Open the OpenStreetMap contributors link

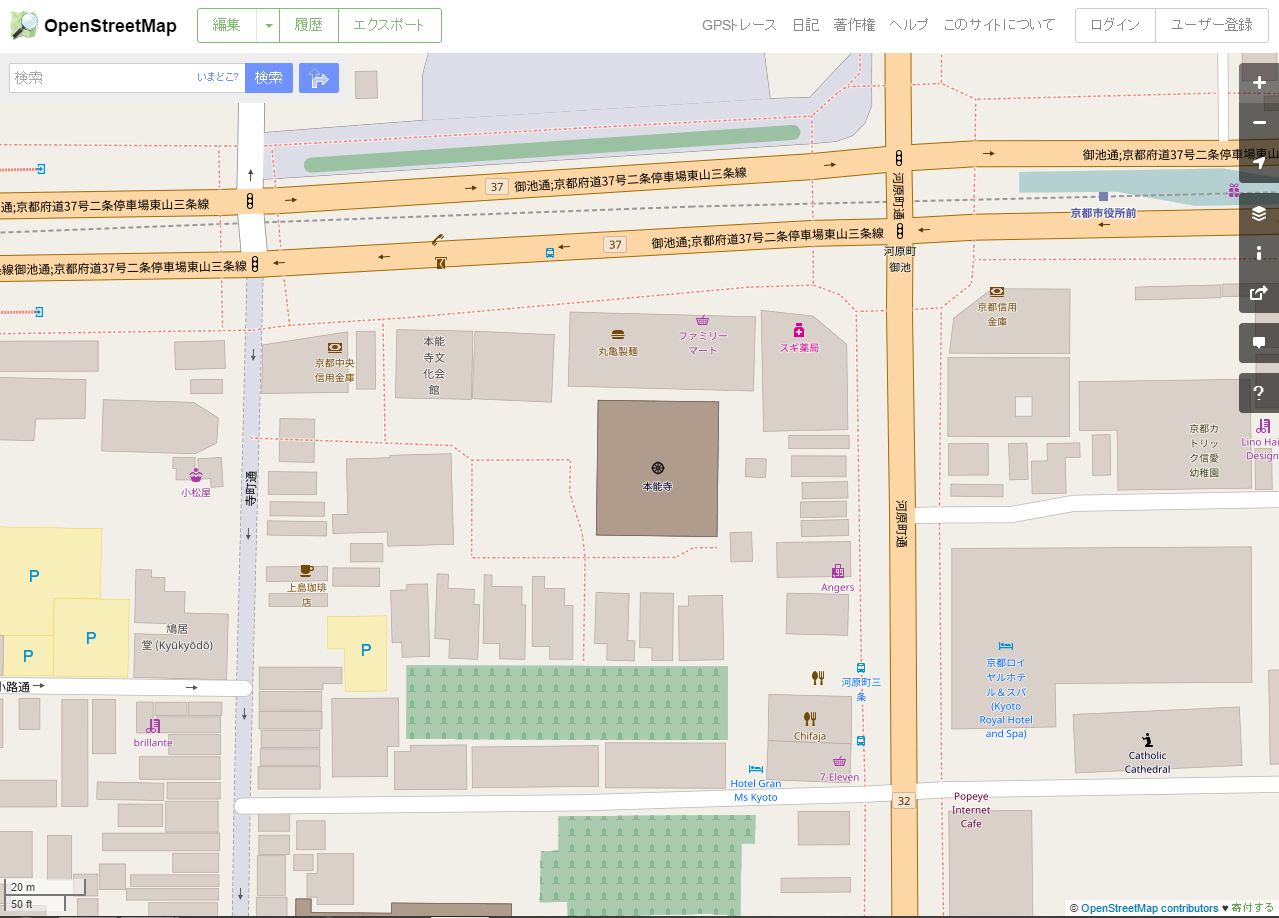tap(1149, 908)
